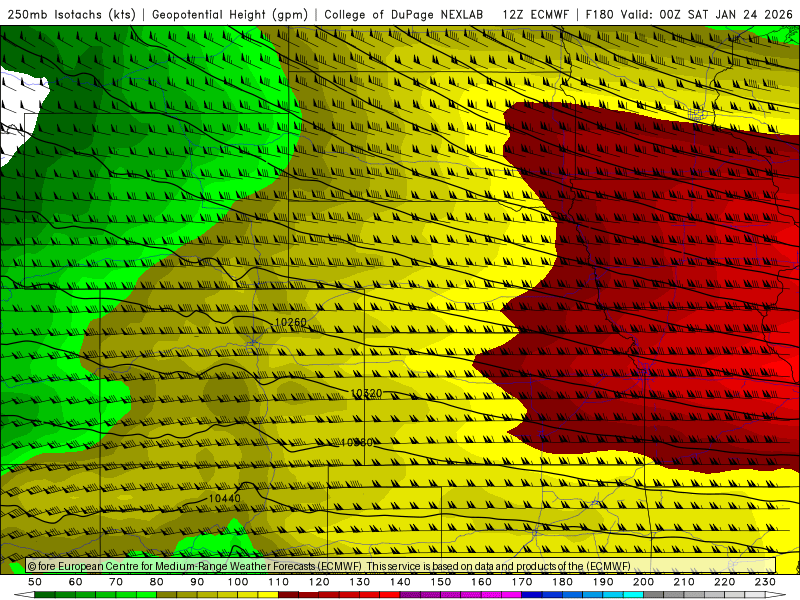This screenshot has height=600, width=800.
Task: Click the 10320 height contour label
Action: [366, 393]
